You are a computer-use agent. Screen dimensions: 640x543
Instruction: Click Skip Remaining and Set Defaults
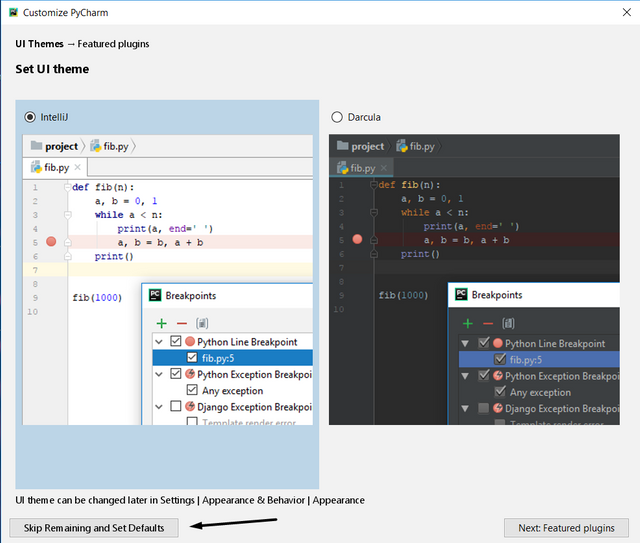(94, 528)
